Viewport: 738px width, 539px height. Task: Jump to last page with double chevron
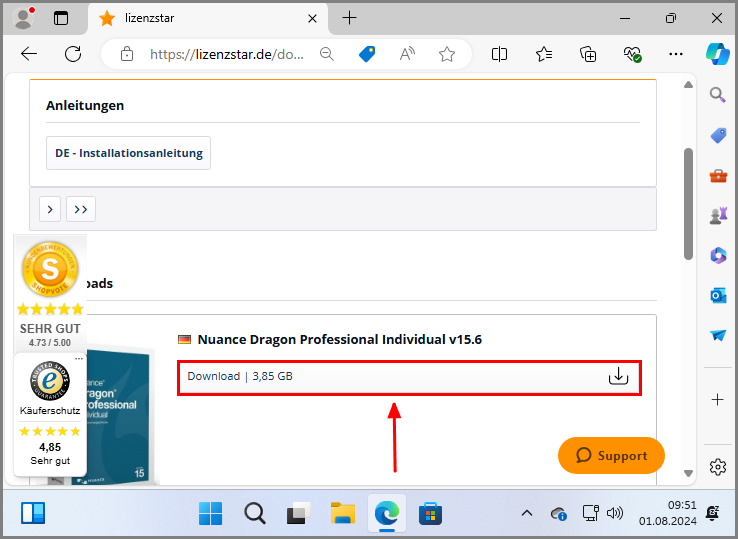(x=81, y=209)
